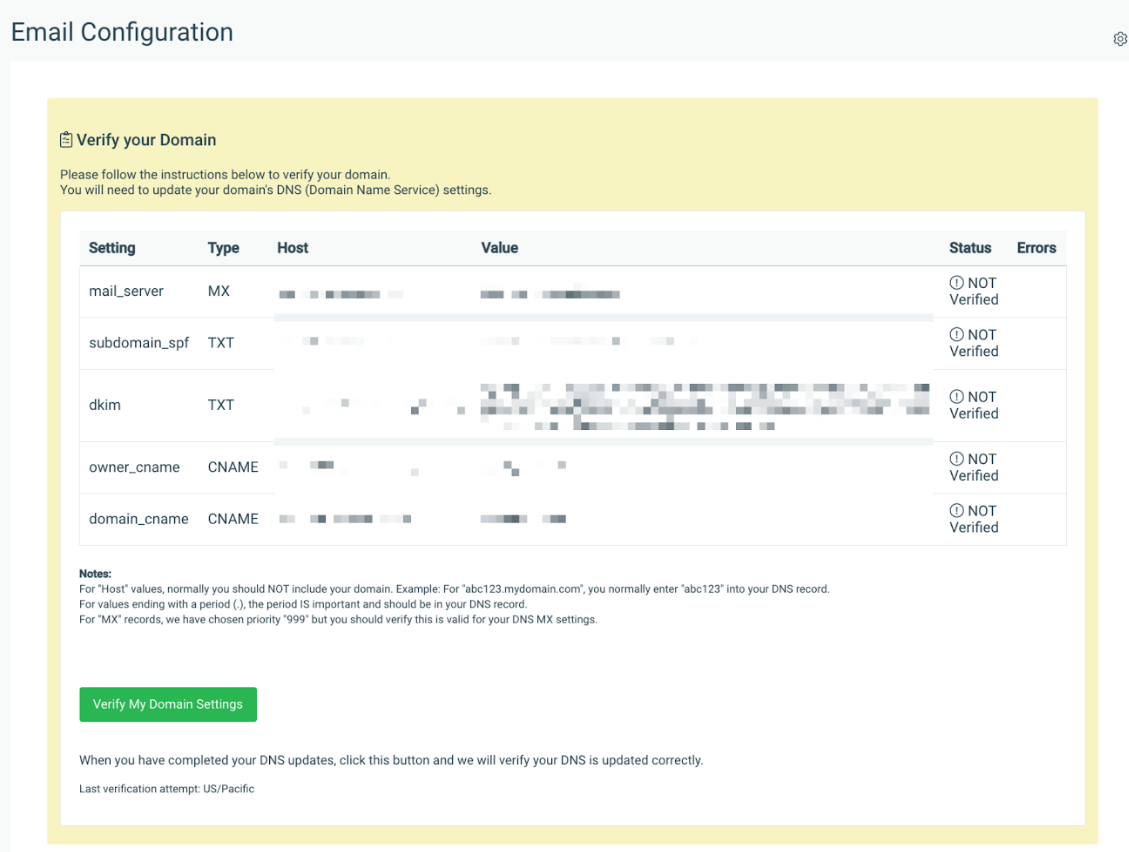
Task: Click the clipboard icon beside Verify your Domain
Action: (66, 140)
